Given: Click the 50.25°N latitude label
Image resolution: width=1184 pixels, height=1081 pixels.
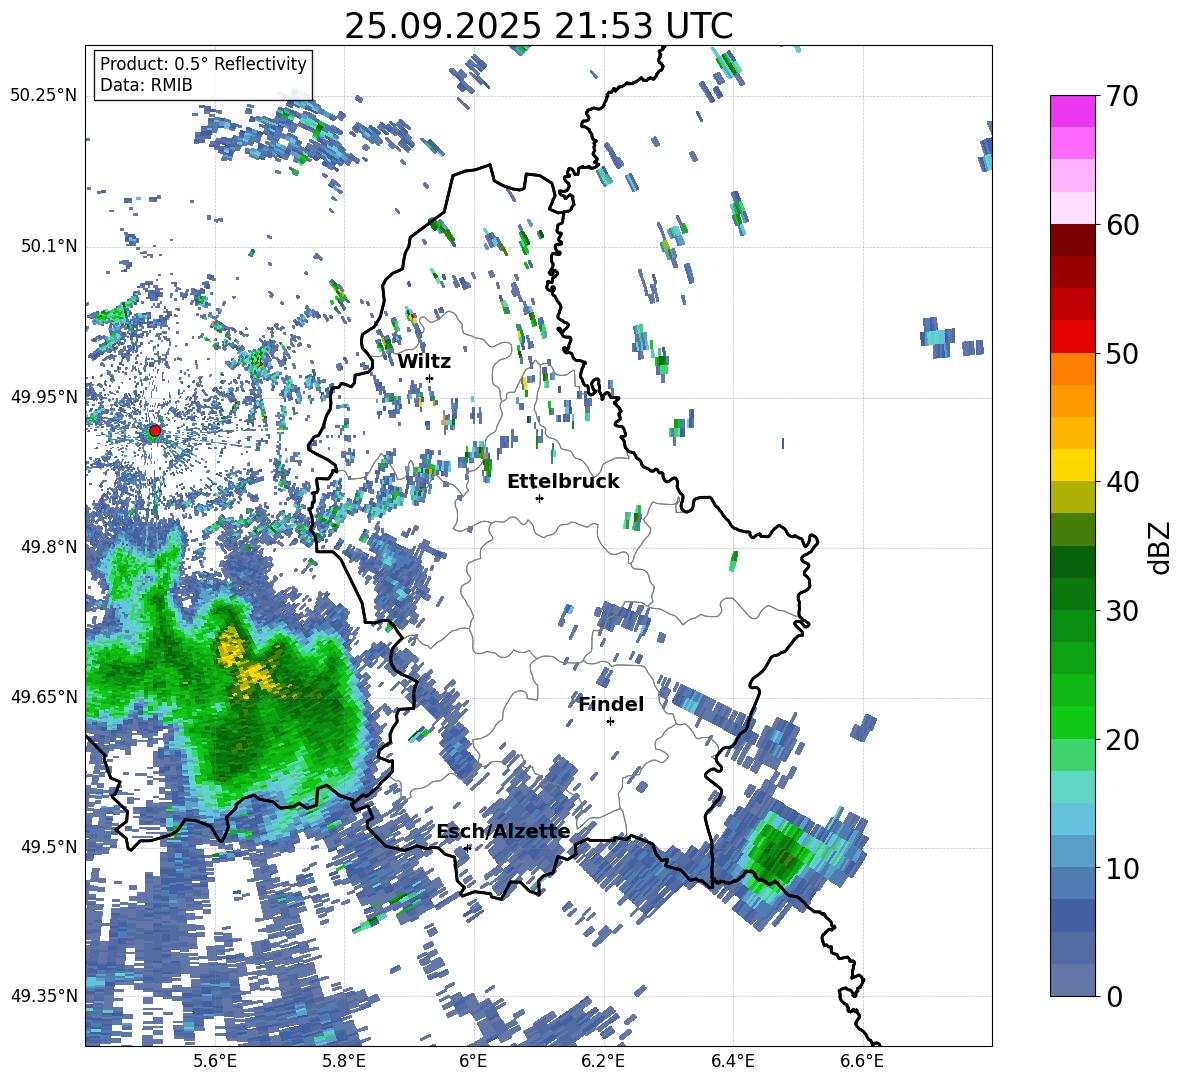Looking at the screenshot, I should point(44,96).
